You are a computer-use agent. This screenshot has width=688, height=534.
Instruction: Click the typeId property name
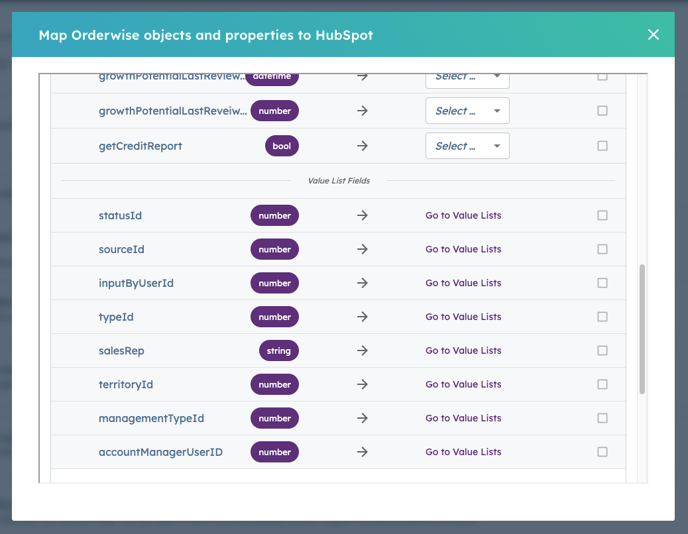point(116,317)
